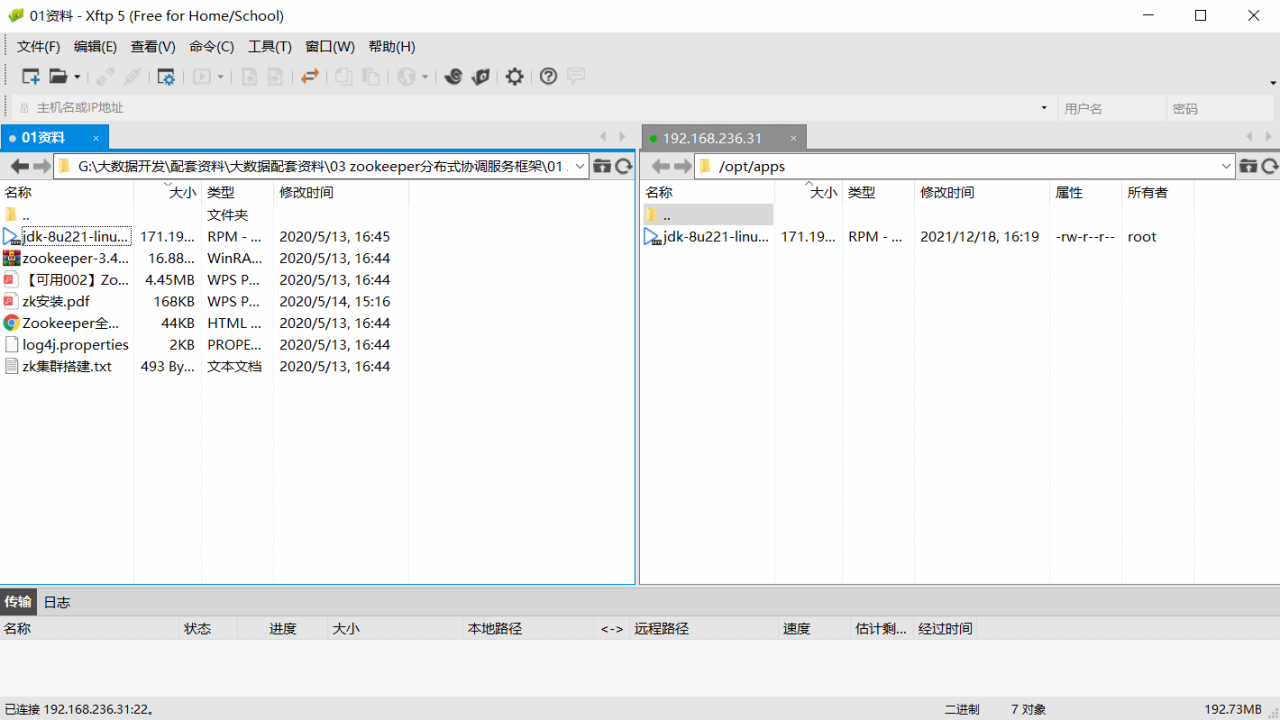The height and width of the screenshot is (720, 1280).
Task: Sort local files by 名称 column
Action: 67,192
